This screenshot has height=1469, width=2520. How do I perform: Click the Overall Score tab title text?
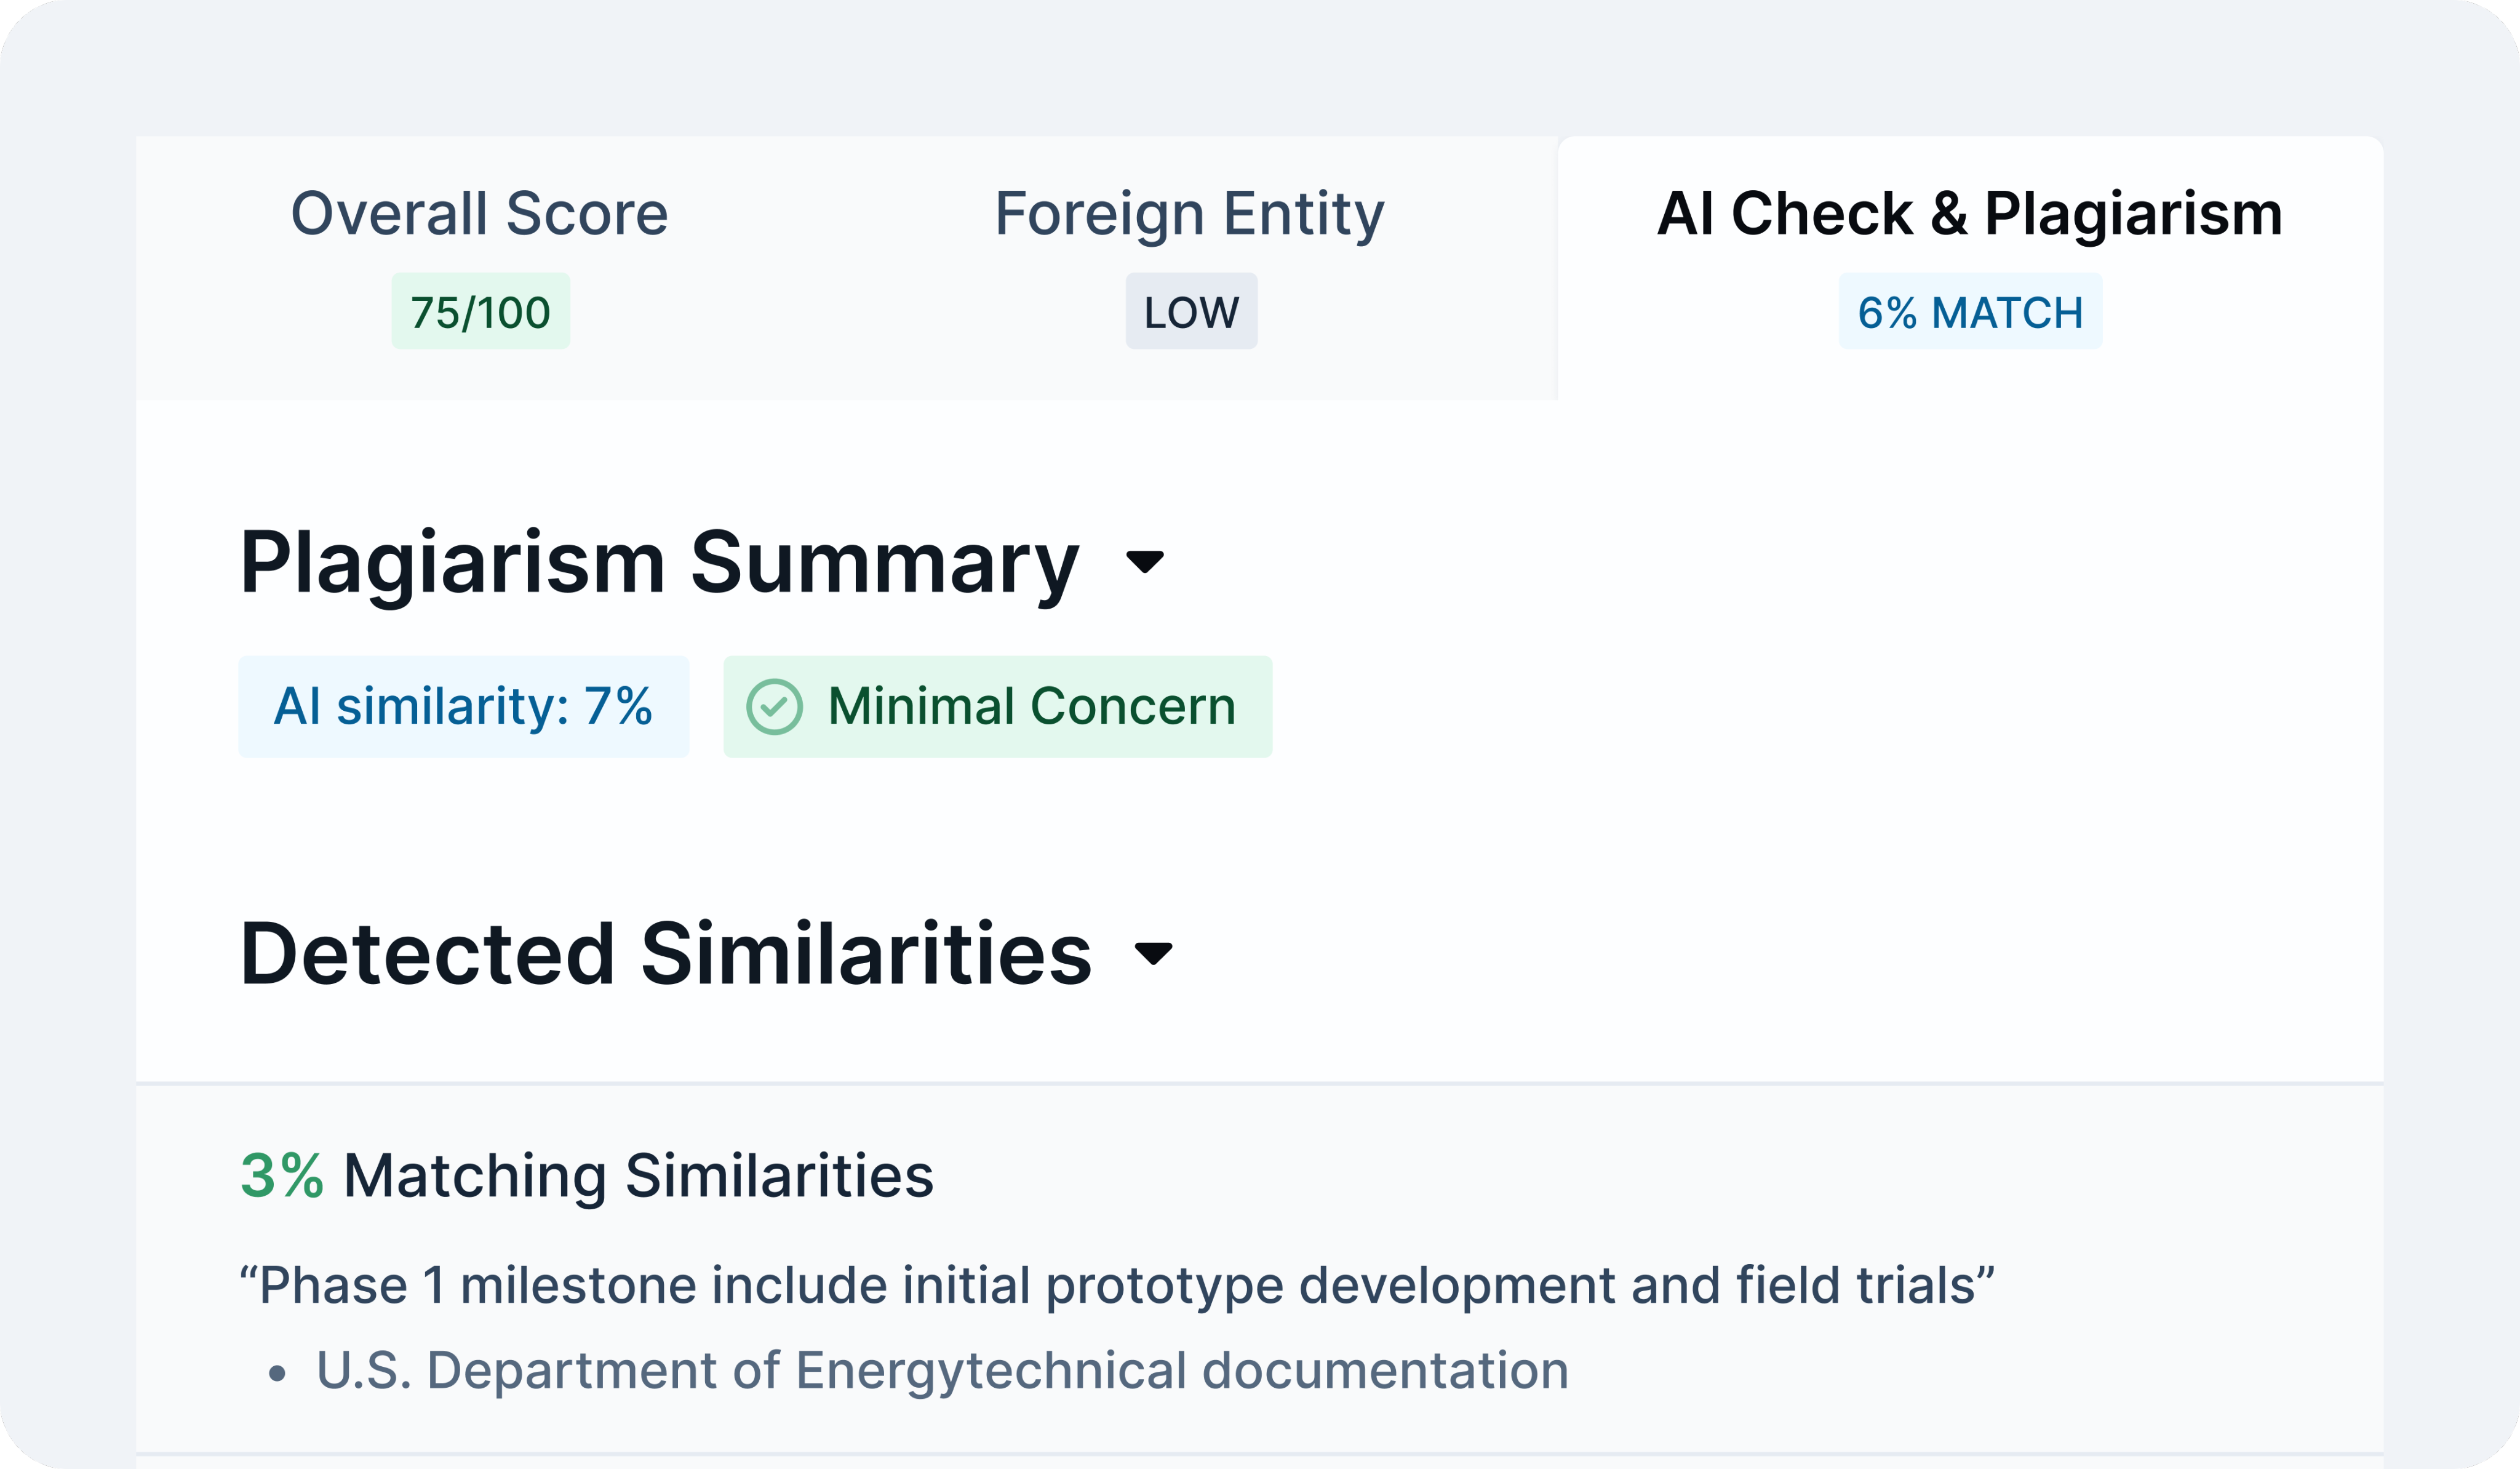coord(479,213)
